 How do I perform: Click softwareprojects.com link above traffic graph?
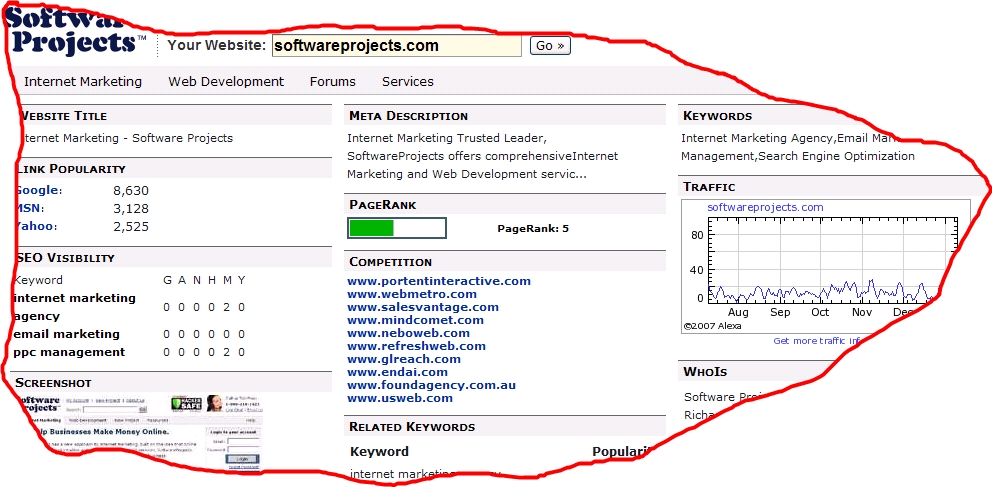[765, 207]
